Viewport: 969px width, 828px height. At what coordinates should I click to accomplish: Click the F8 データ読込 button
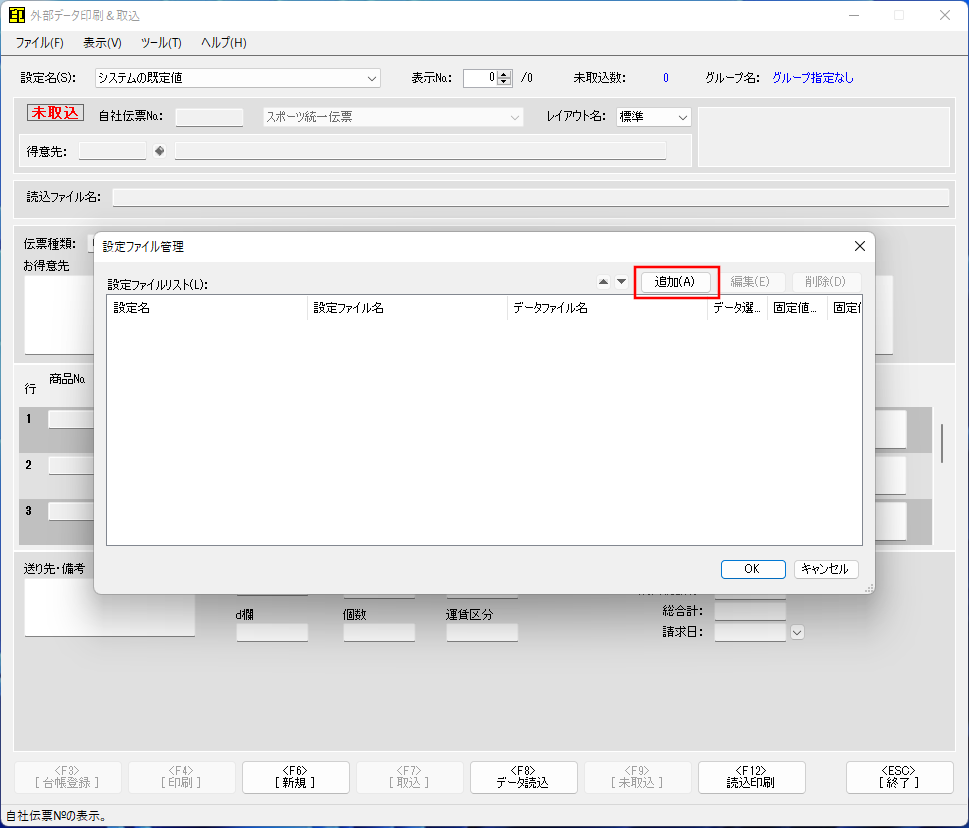pyautogui.click(x=523, y=777)
